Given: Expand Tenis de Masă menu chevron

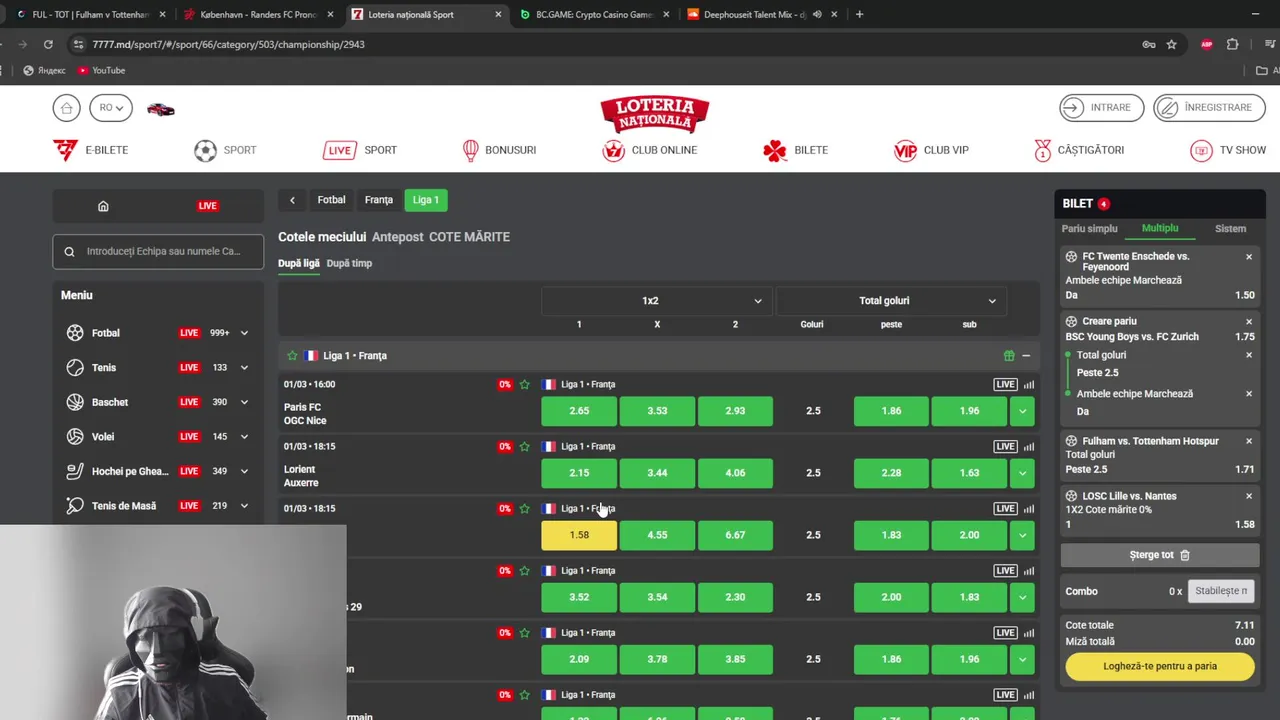Looking at the screenshot, I should click(x=244, y=506).
